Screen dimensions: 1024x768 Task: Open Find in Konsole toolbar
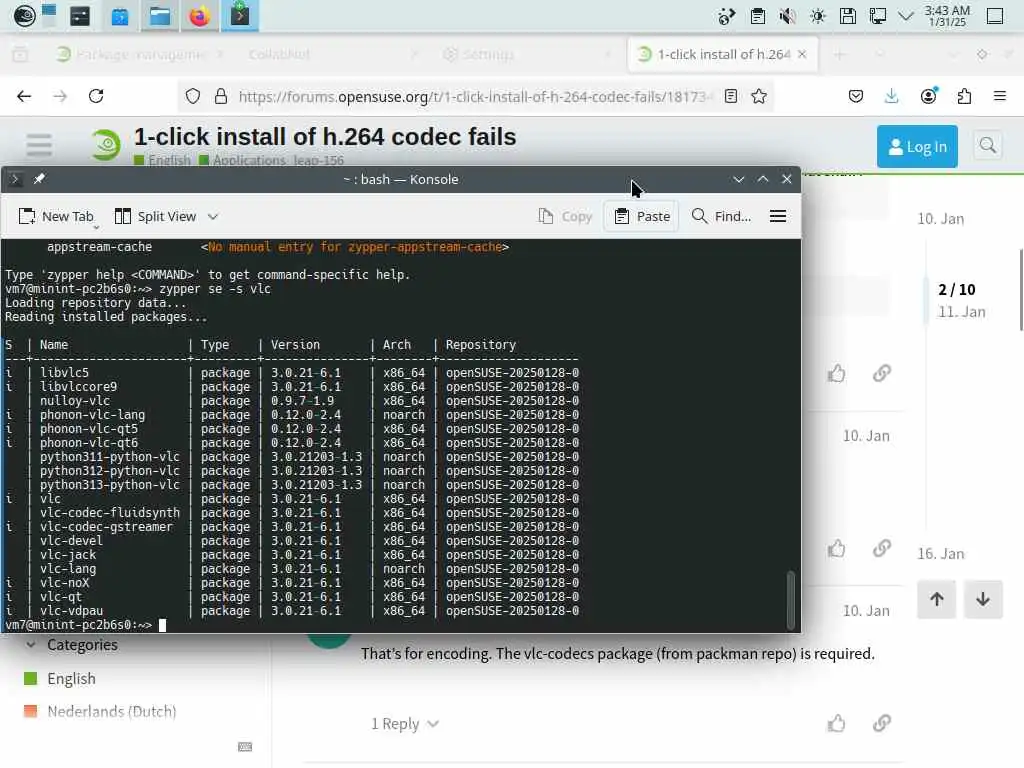(x=721, y=217)
